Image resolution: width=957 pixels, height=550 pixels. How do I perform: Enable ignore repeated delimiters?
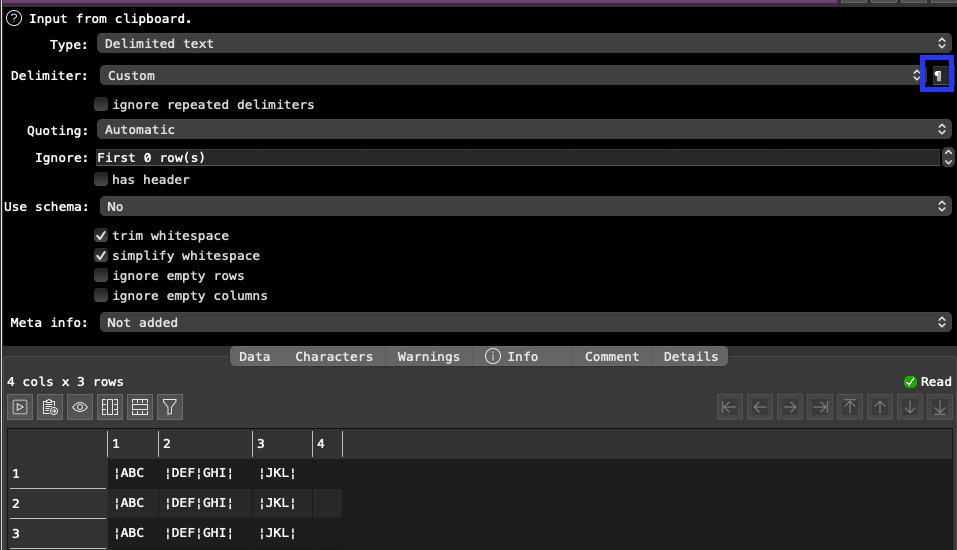click(101, 104)
